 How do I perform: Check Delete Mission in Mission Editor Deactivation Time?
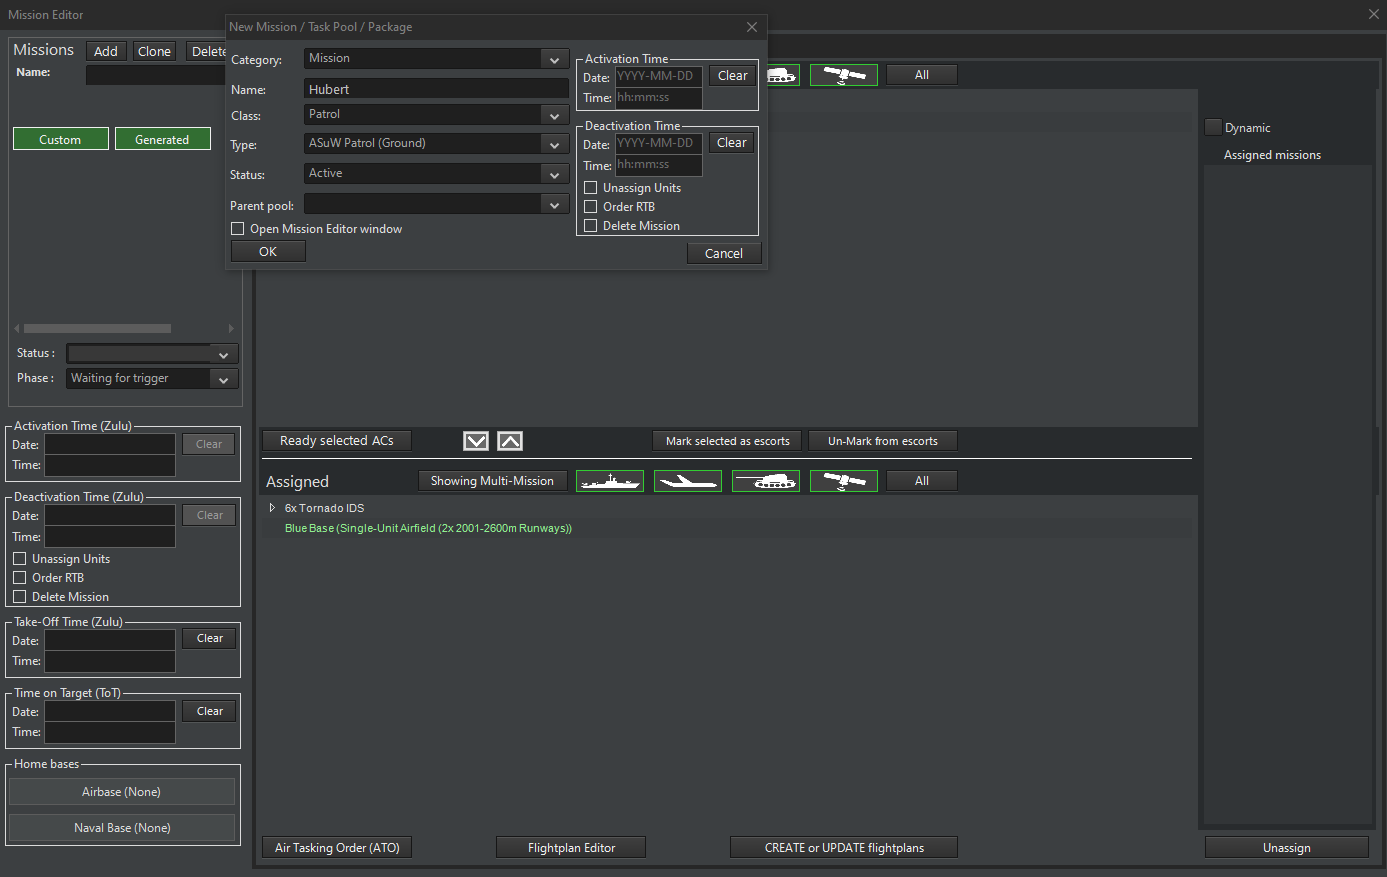click(x=20, y=597)
